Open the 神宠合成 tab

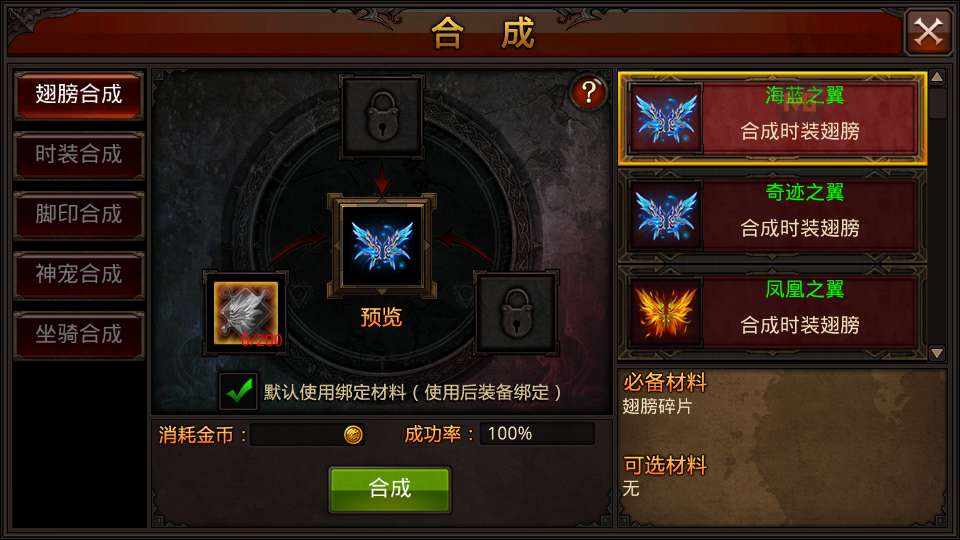(79, 275)
